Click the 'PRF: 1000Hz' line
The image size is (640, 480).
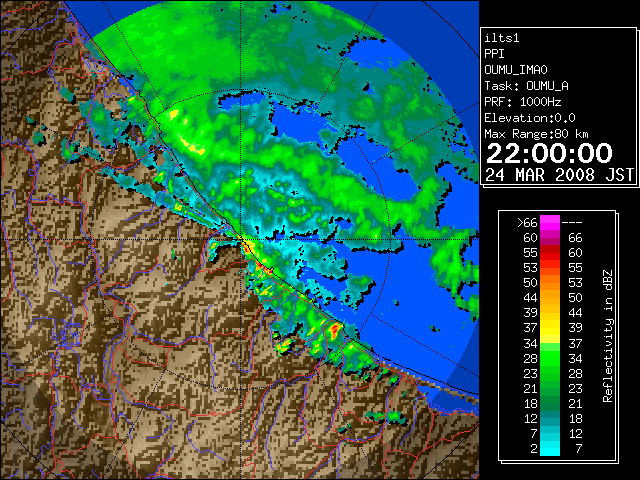pyautogui.click(x=523, y=102)
